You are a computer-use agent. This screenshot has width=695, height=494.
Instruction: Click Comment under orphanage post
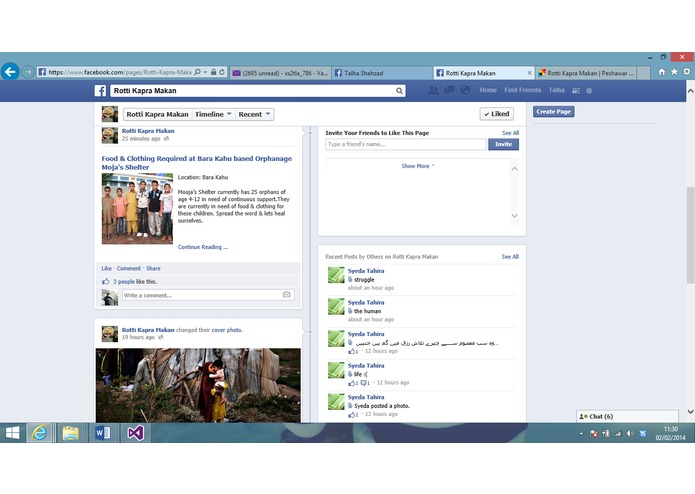pyautogui.click(x=129, y=268)
